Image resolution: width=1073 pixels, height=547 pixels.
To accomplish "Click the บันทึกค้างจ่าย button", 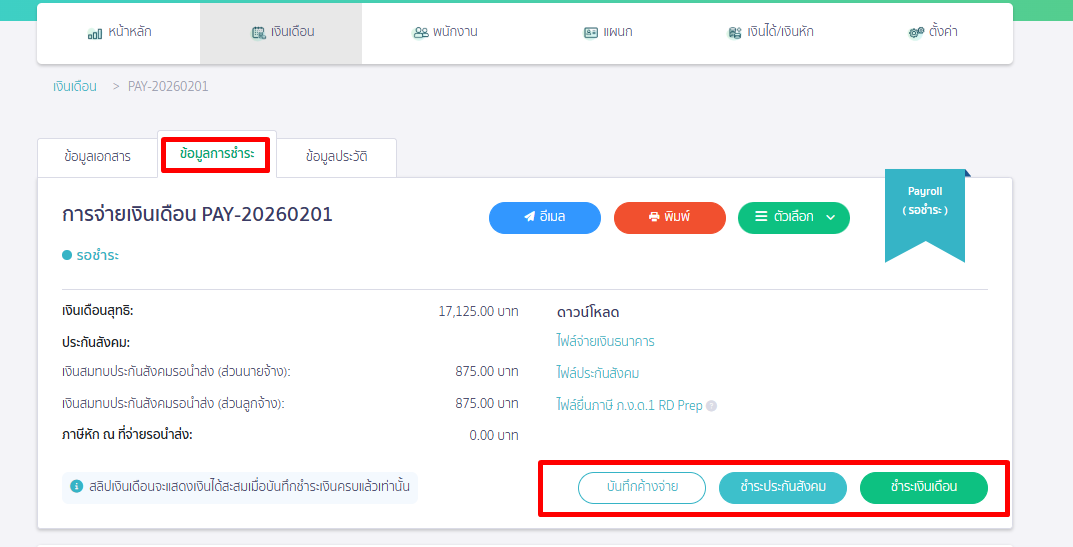I will point(642,488).
